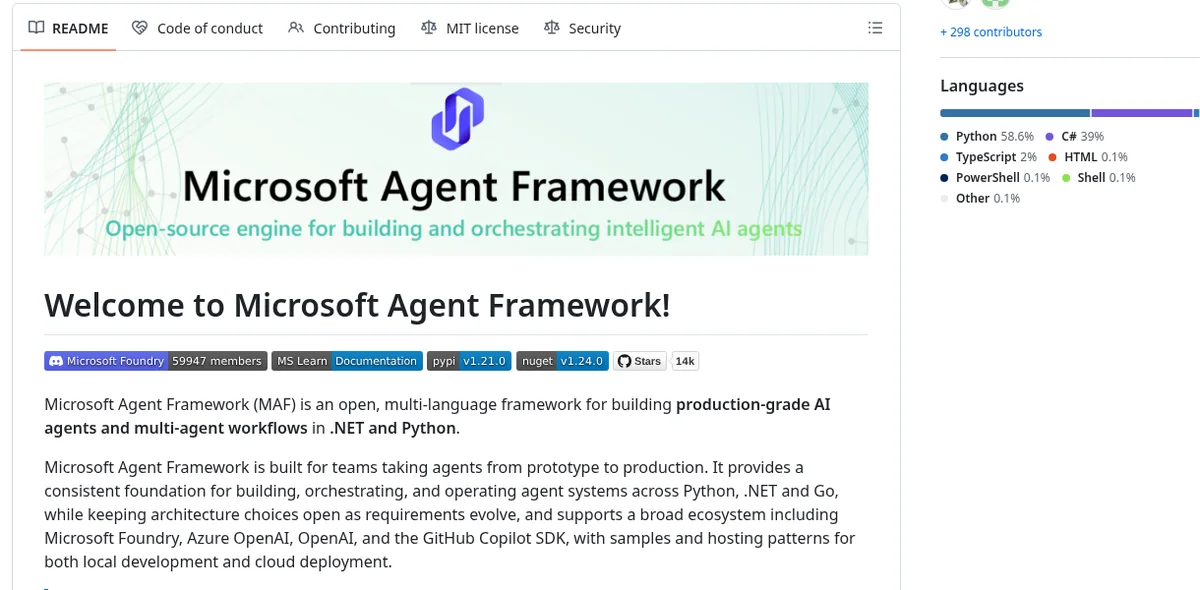
Task: Open the README outline list icon
Action: point(875,28)
